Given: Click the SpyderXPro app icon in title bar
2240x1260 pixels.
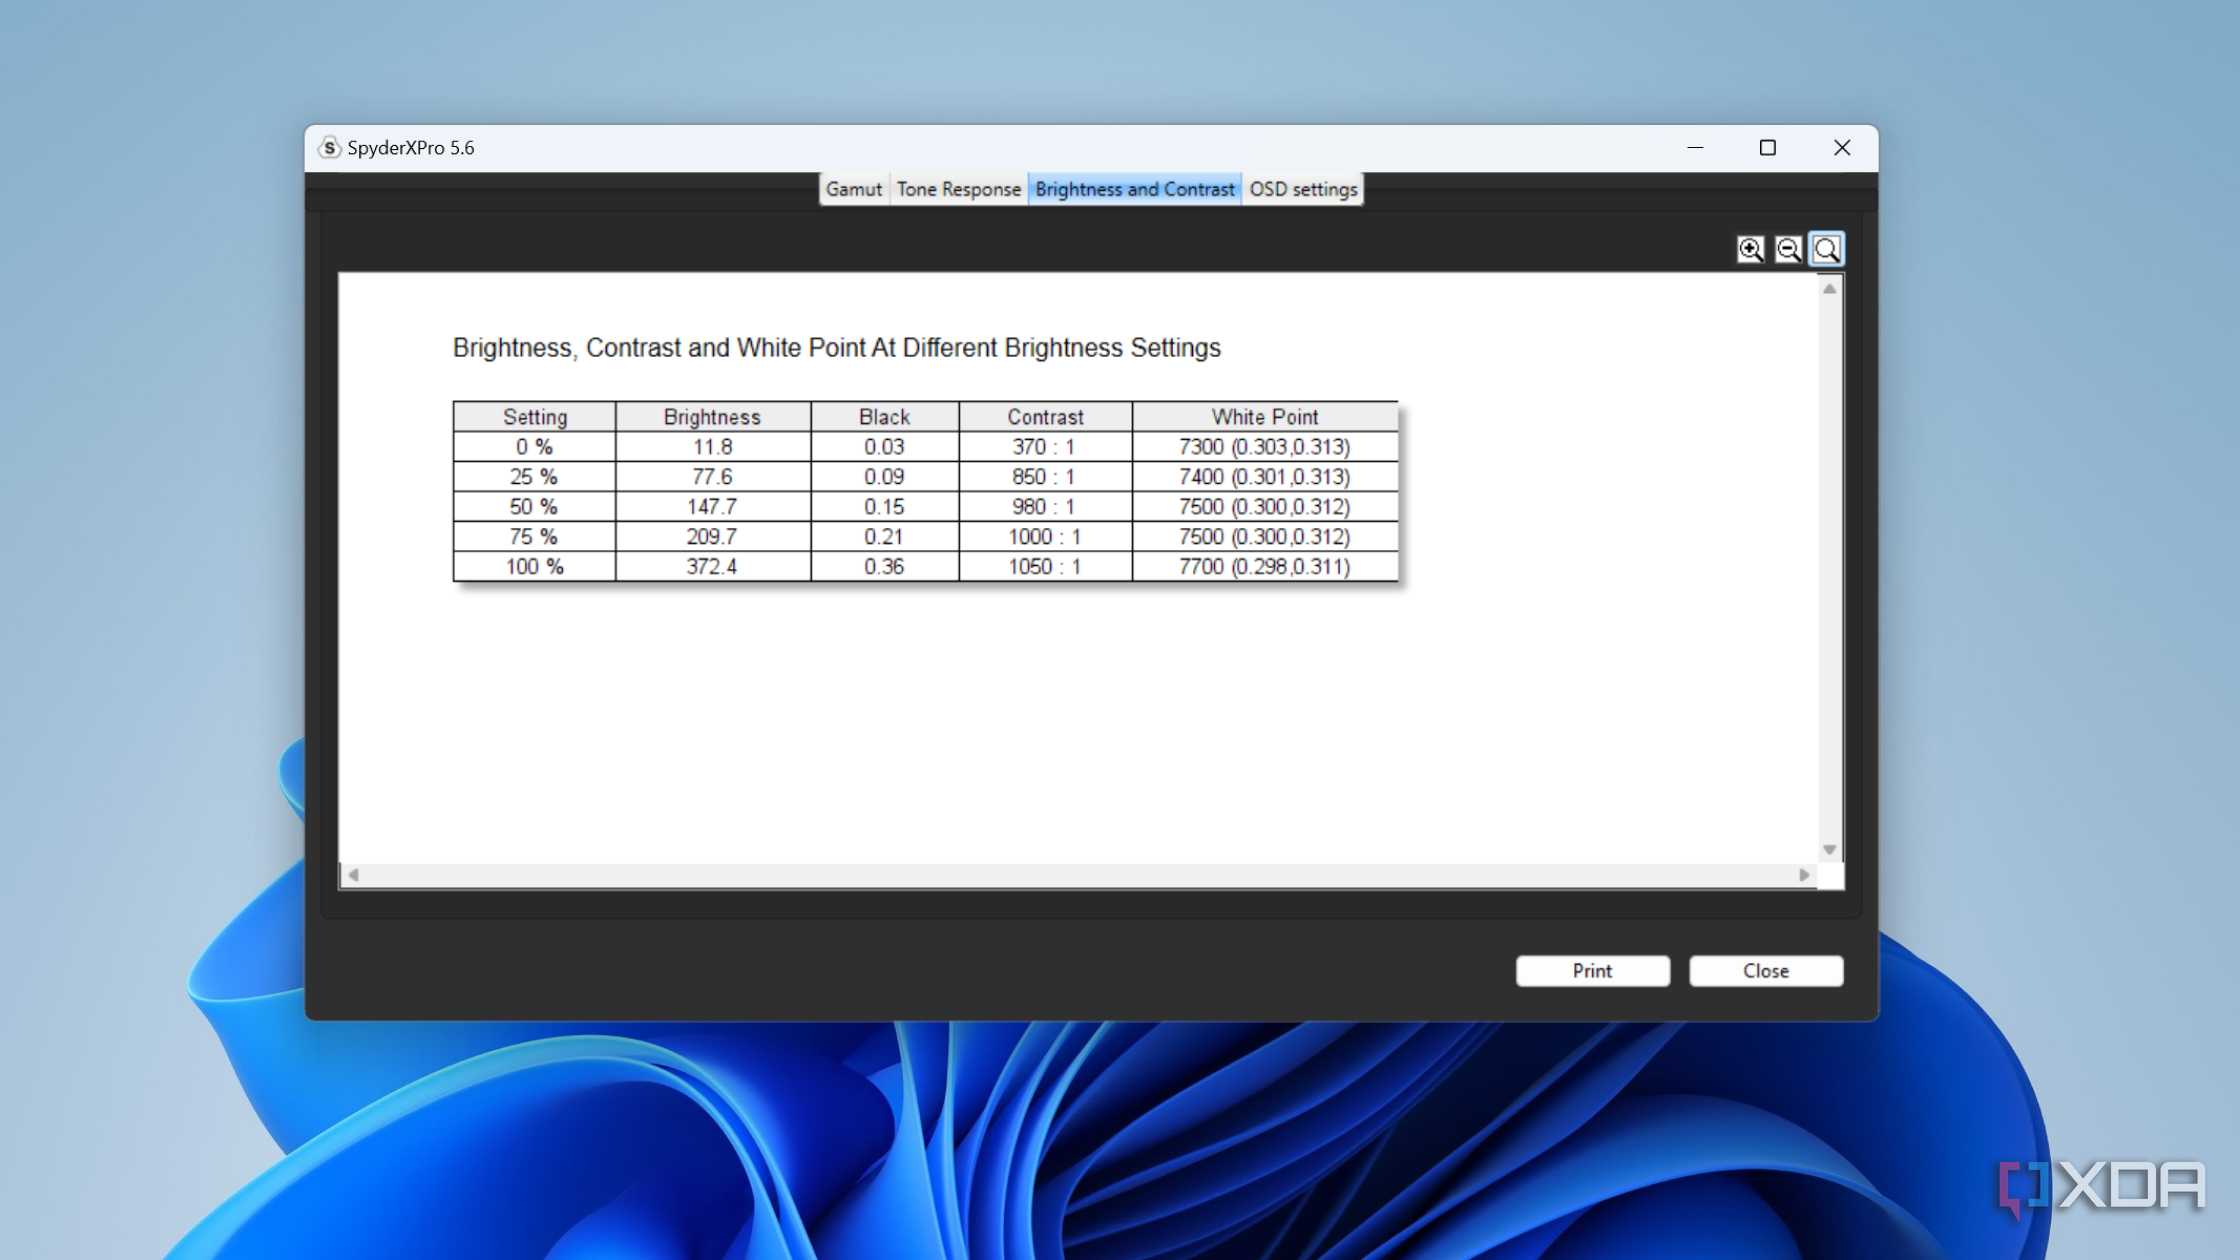Looking at the screenshot, I should (329, 148).
